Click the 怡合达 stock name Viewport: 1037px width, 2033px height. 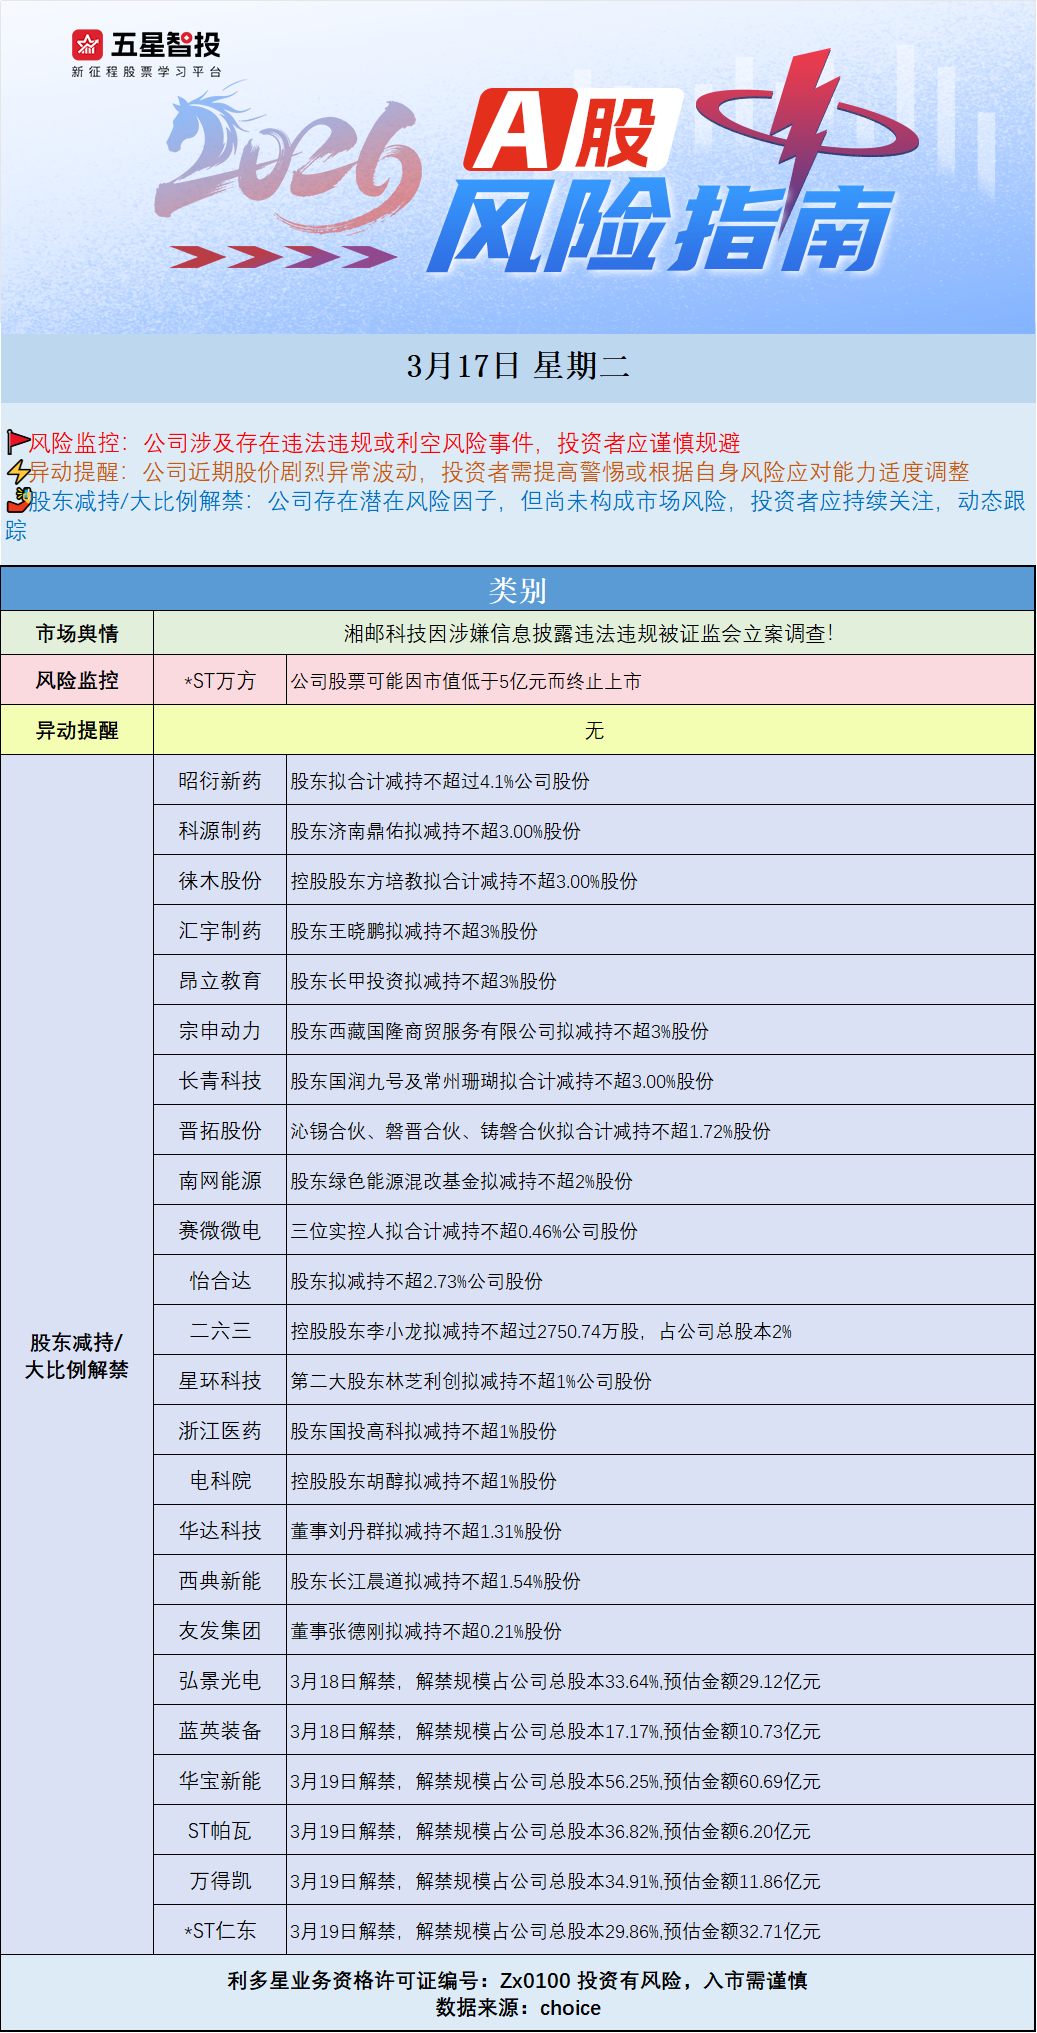(x=220, y=1281)
